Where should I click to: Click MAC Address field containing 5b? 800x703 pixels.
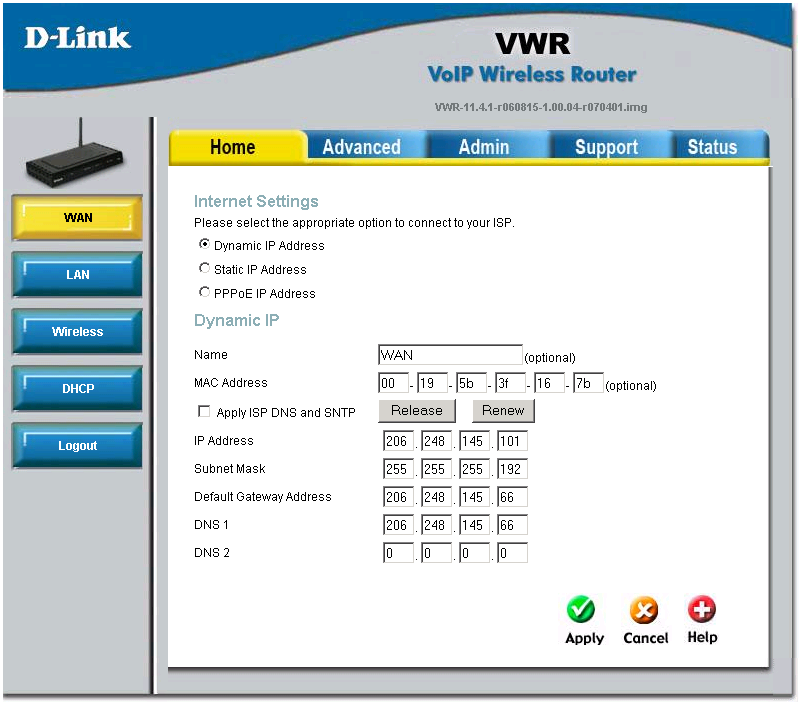pos(471,383)
